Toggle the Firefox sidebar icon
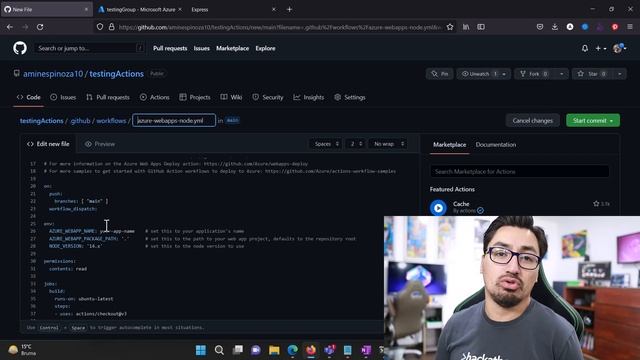Viewport: 640px width, 360px height. pos(481,27)
